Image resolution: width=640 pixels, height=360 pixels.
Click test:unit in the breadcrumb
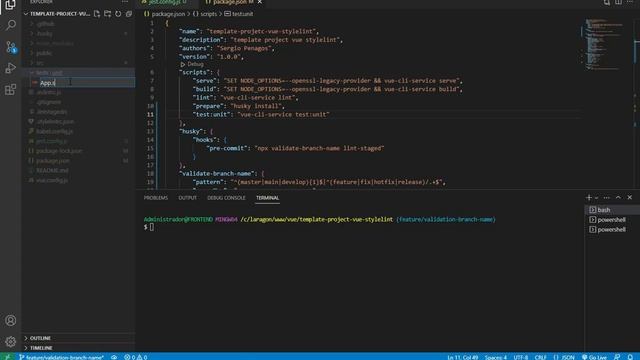(242, 14)
